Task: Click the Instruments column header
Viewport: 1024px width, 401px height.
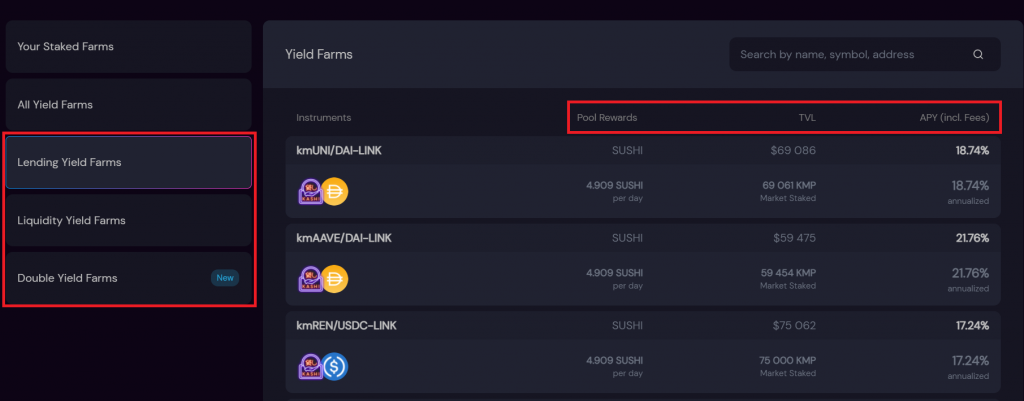Action: click(323, 118)
